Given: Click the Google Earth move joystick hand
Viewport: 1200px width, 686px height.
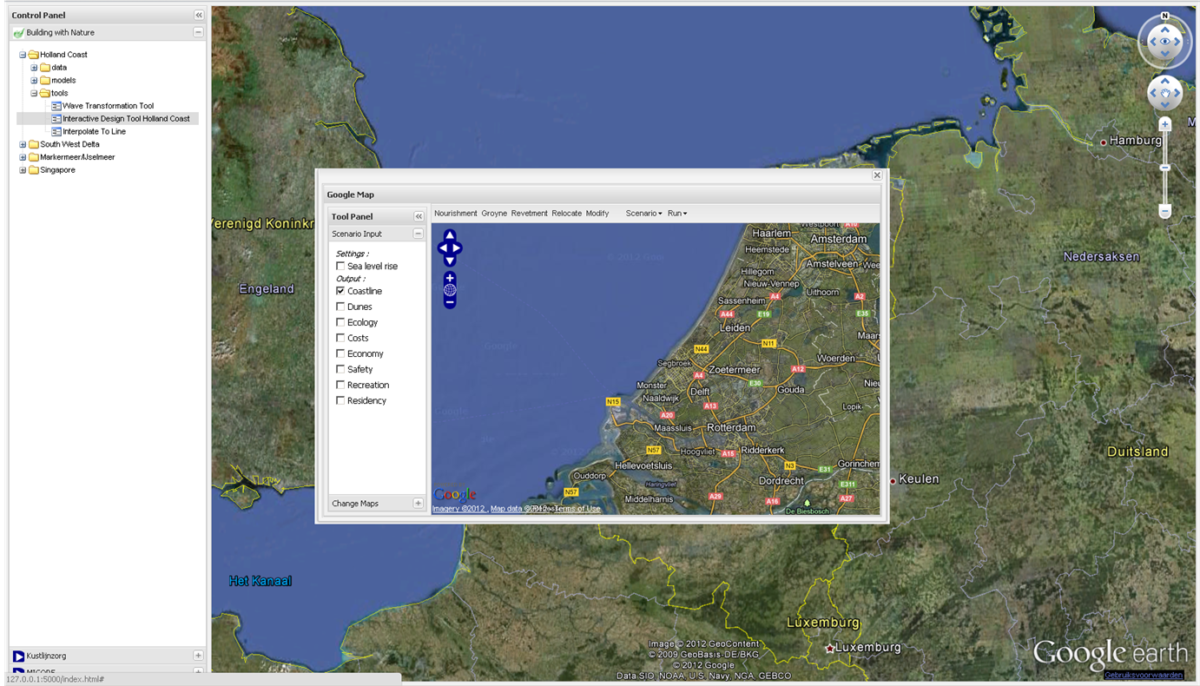Looking at the screenshot, I should click(1165, 93).
